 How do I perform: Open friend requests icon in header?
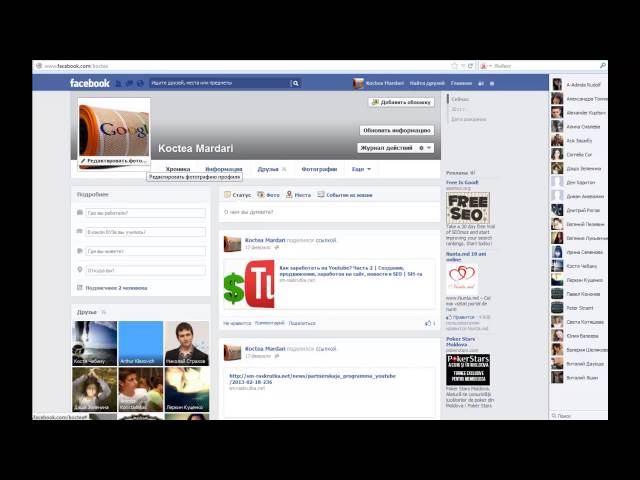[x=118, y=83]
